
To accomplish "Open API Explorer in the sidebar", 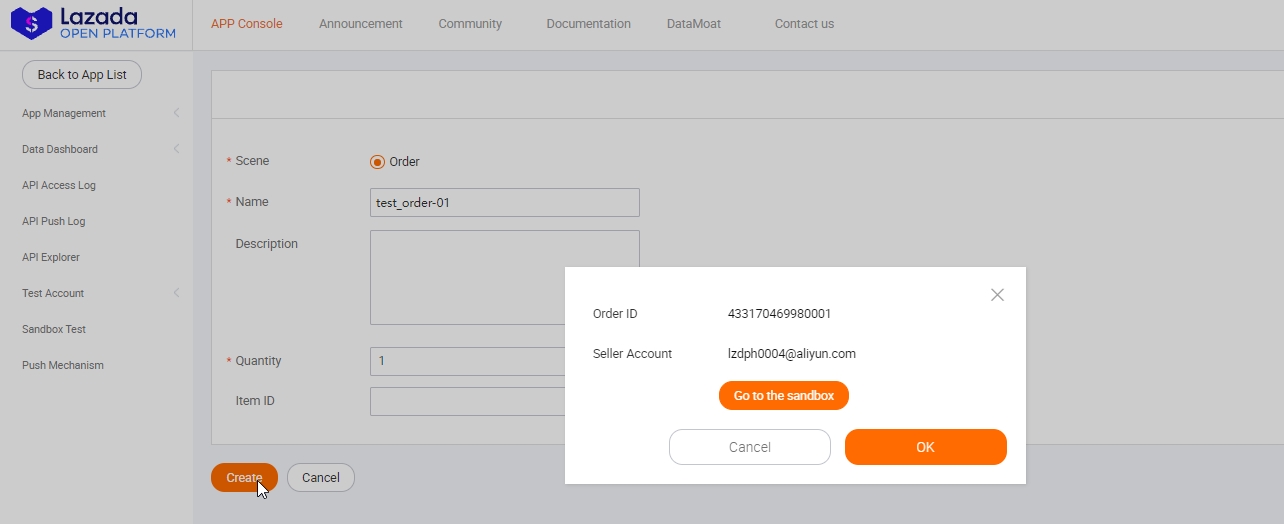I will [x=51, y=257].
